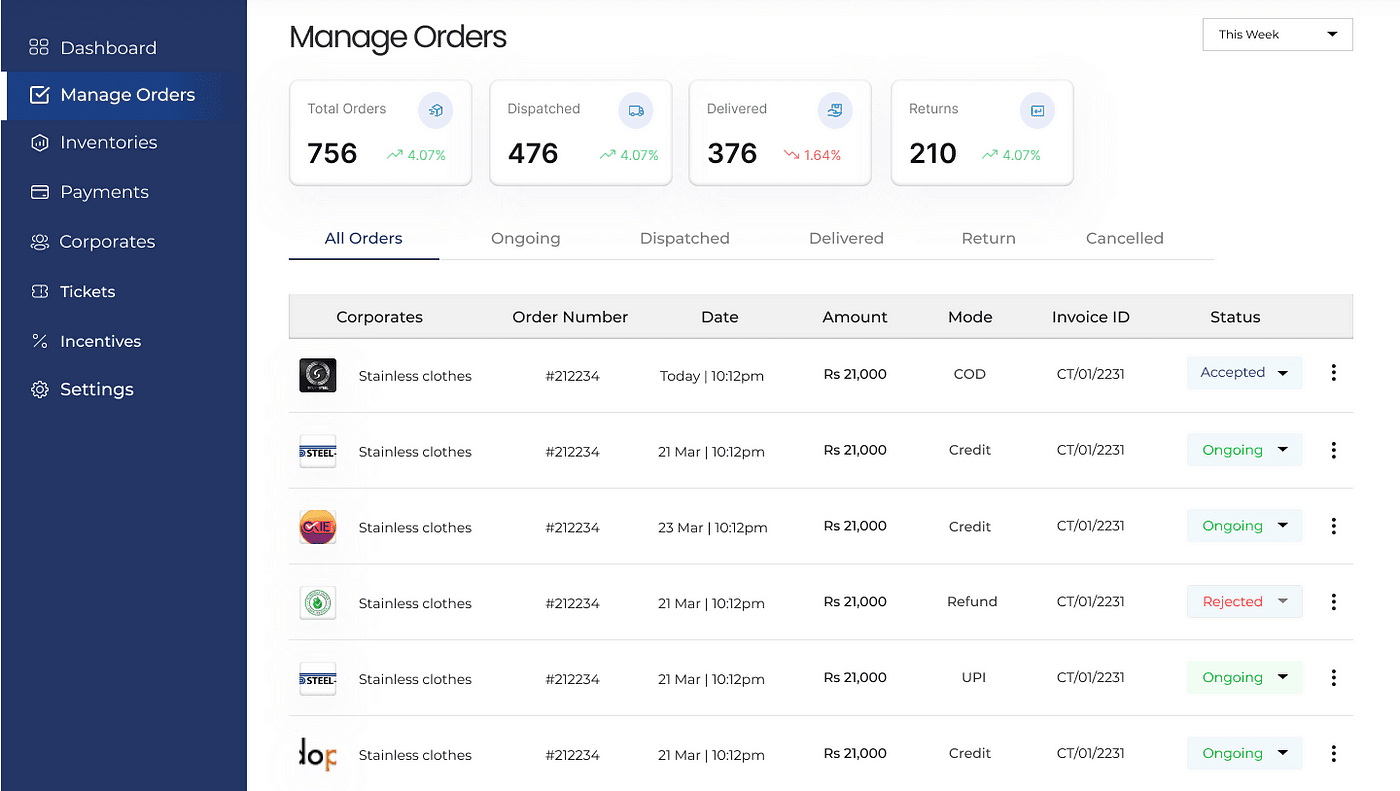Select the Inventories box icon in sidebar
The width and height of the screenshot is (1400, 791).
(39, 142)
